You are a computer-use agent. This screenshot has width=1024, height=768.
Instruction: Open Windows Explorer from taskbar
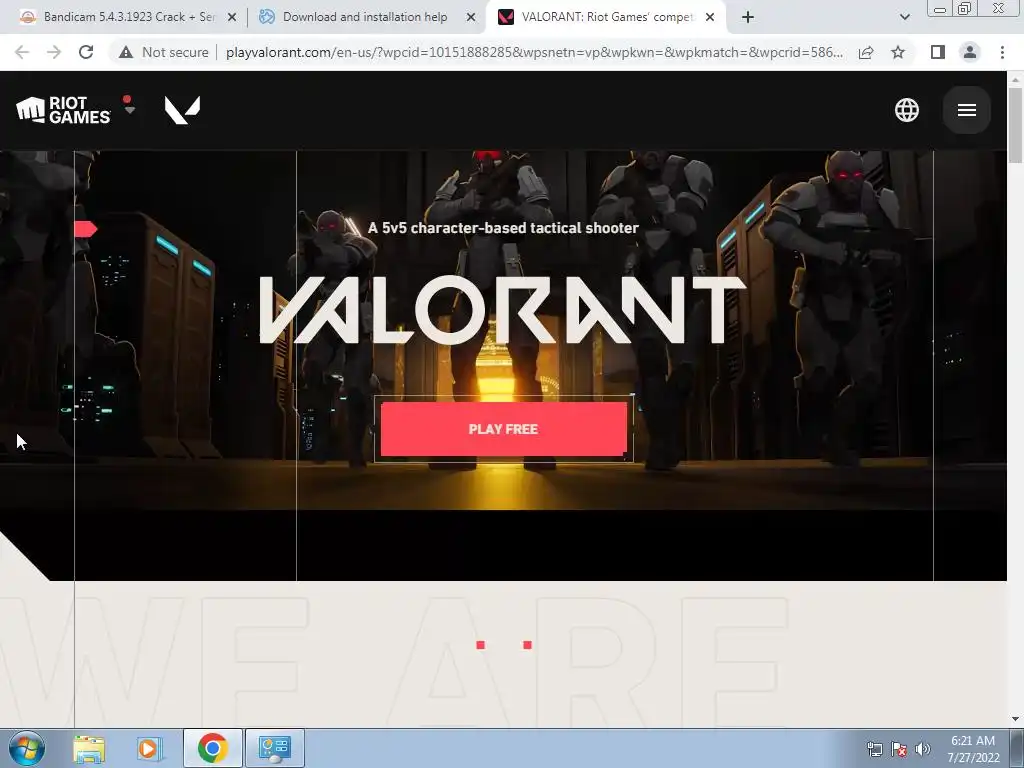[x=89, y=748]
